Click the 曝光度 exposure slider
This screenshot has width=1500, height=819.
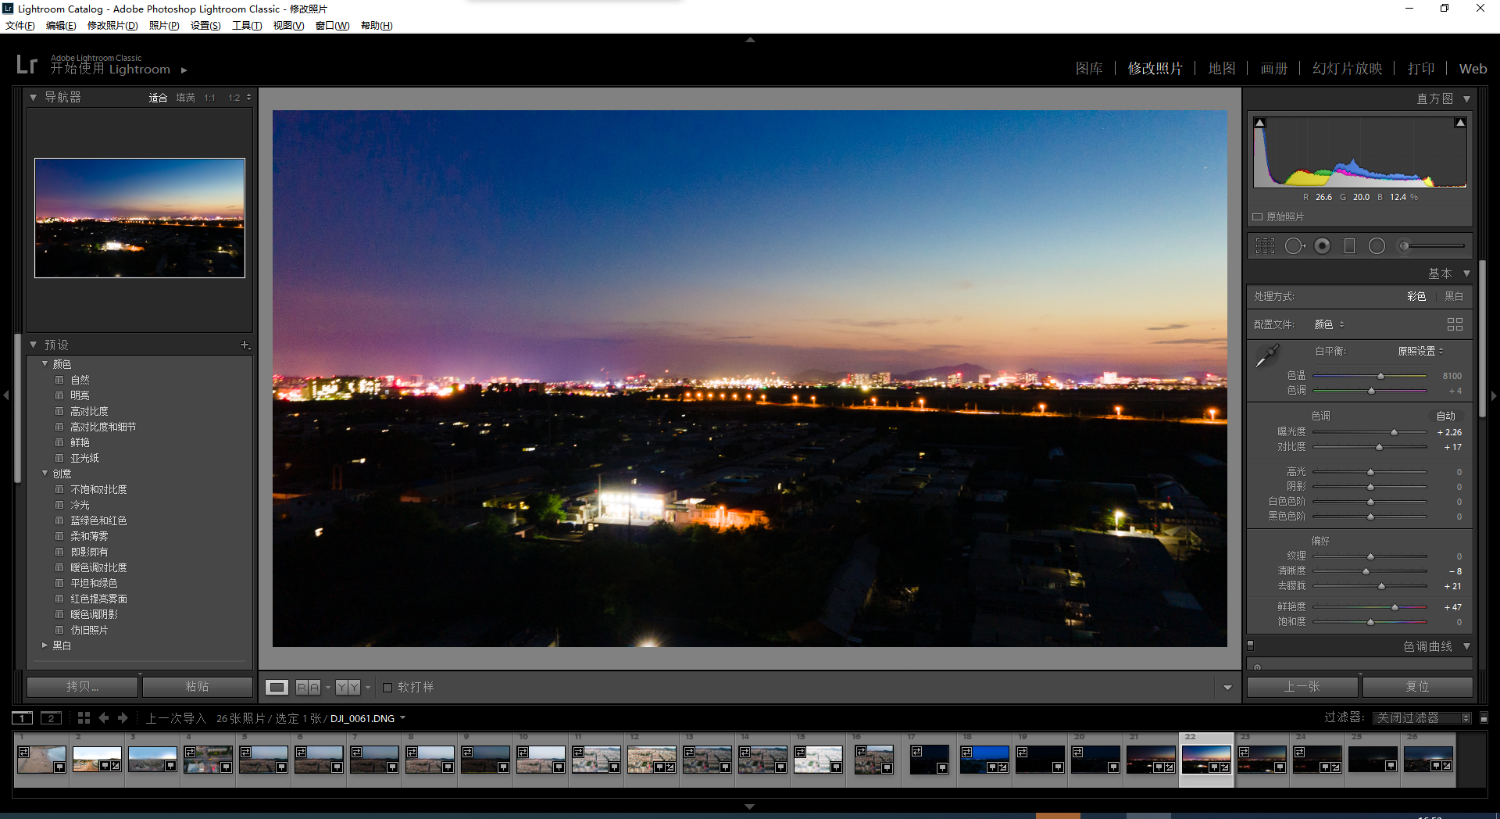[x=1370, y=432]
